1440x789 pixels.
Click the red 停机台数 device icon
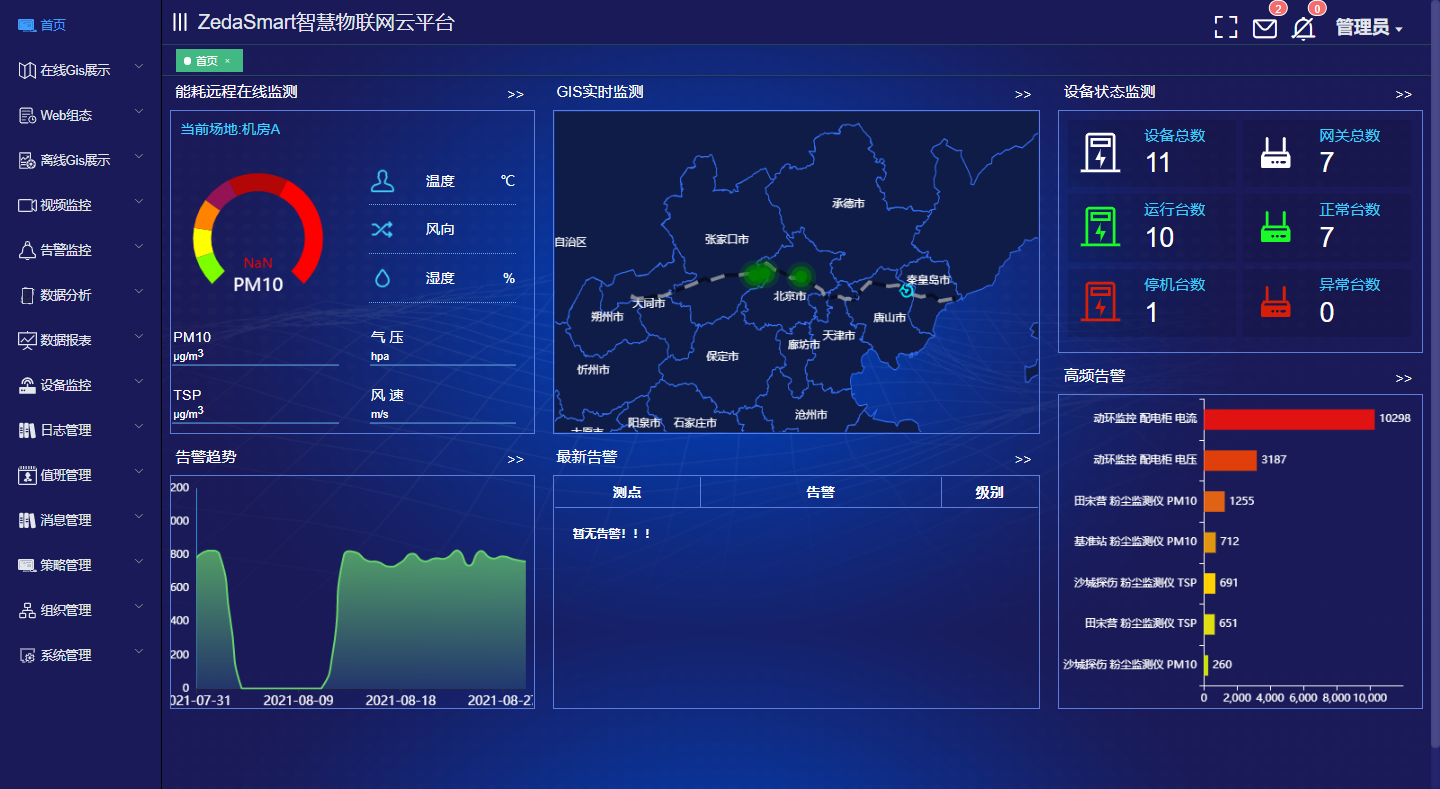(x=1100, y=302)
